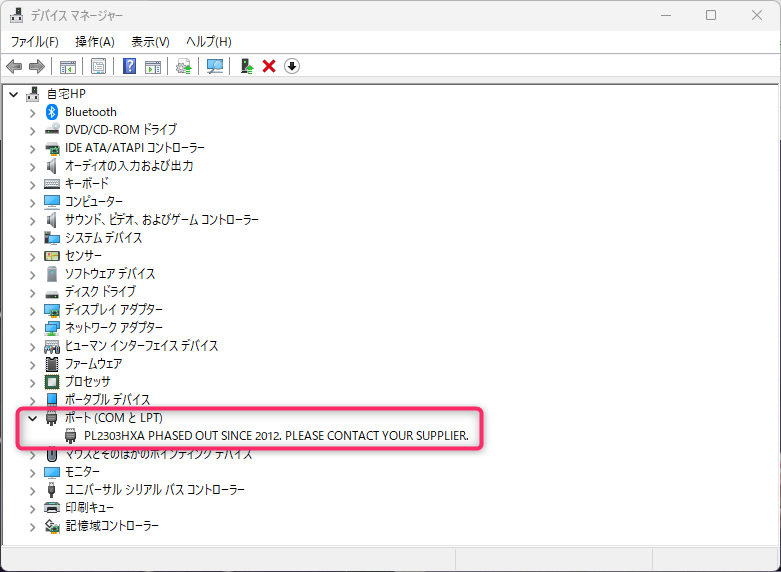
Task: Expand the コンピューター category
Action: coord(32,203)
